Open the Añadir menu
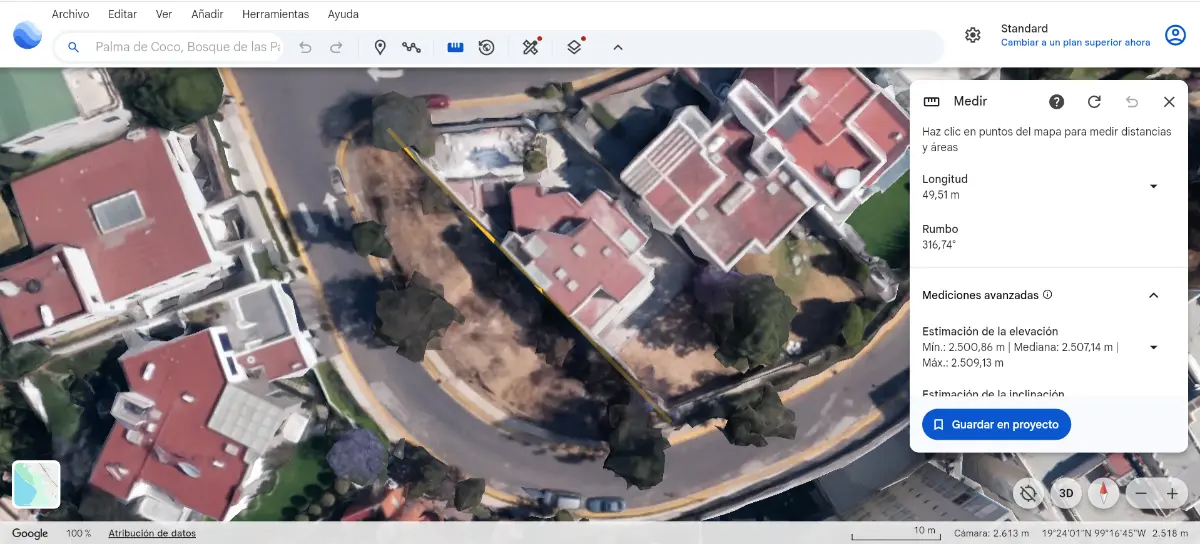Screen dimensions: 1200x544 [x=207, y=15]
